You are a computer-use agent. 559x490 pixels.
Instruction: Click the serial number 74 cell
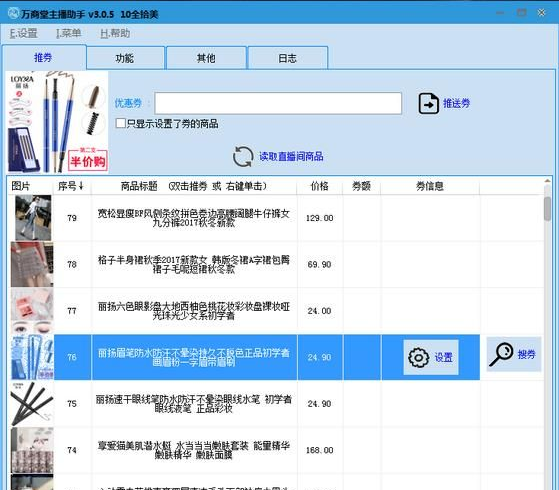coord(72,450)
